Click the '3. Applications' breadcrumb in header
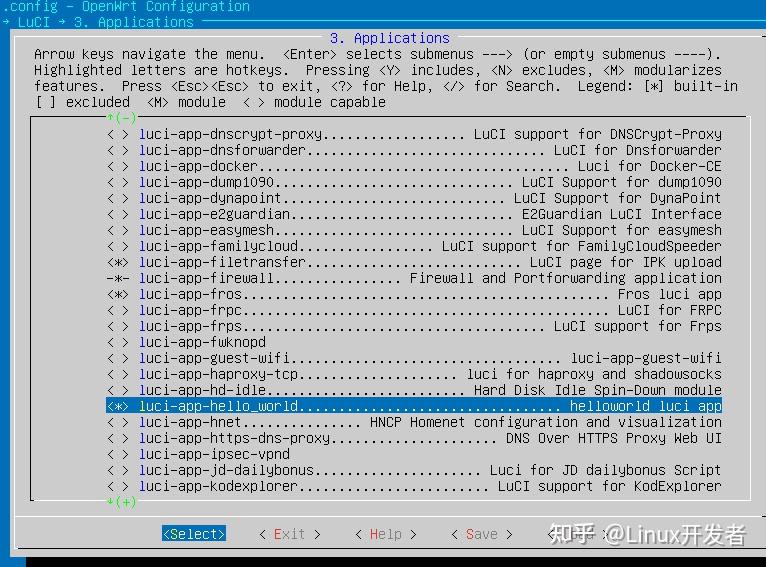 pos(133,22)
